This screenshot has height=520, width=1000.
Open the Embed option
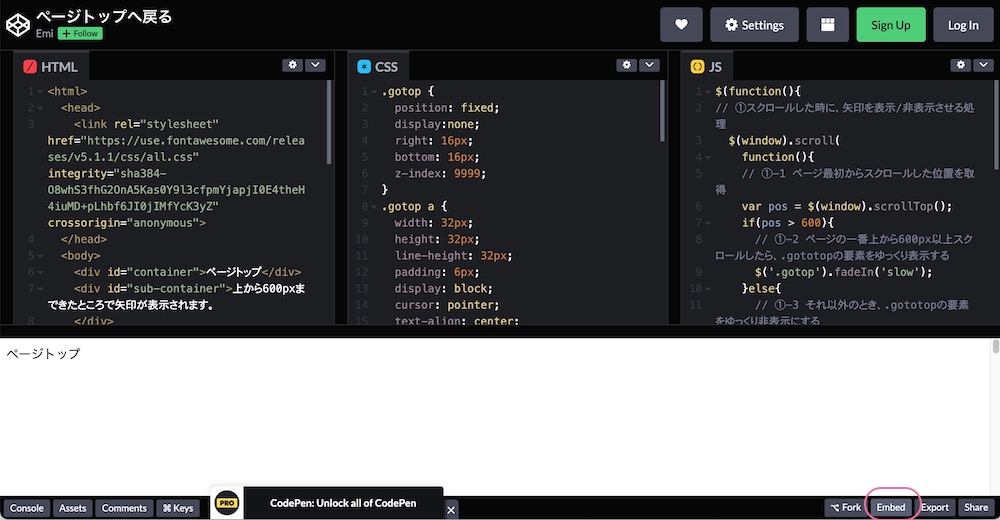point(891,507)
